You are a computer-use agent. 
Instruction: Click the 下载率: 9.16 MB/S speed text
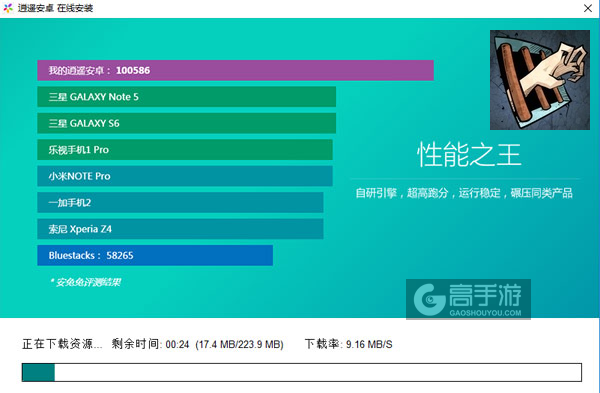tap(349, 344)
